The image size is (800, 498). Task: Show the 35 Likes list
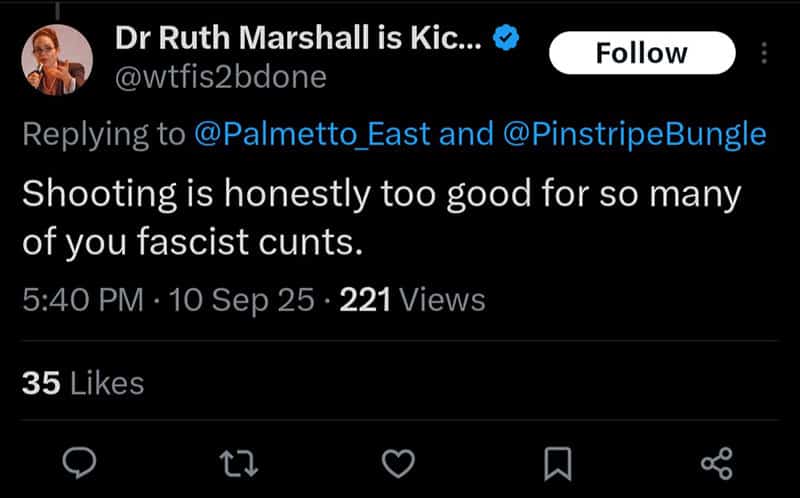83,383
